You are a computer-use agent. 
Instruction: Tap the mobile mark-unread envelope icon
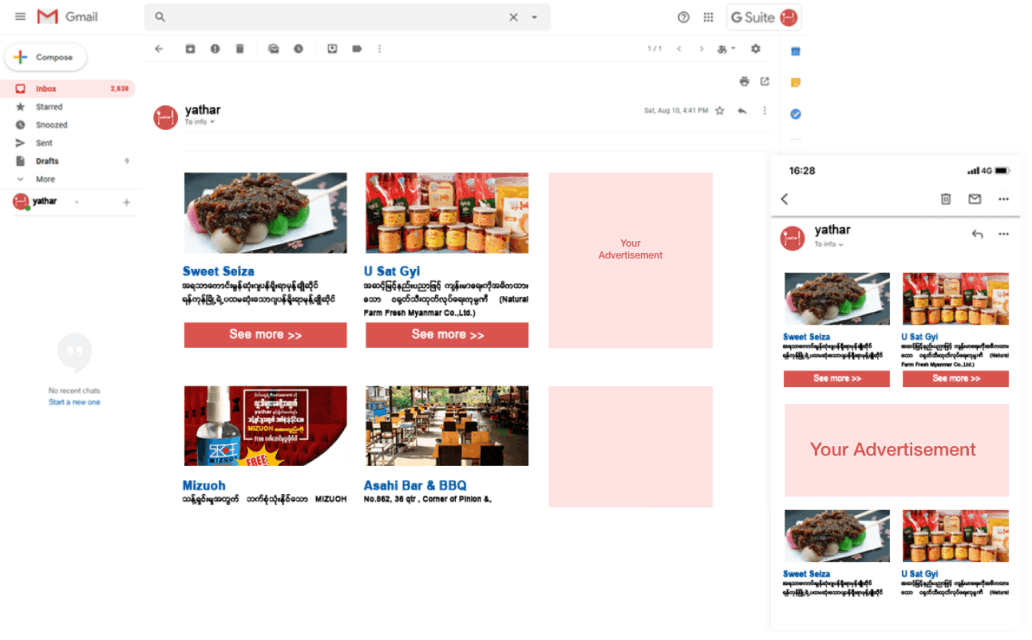[x=975, y=199]
